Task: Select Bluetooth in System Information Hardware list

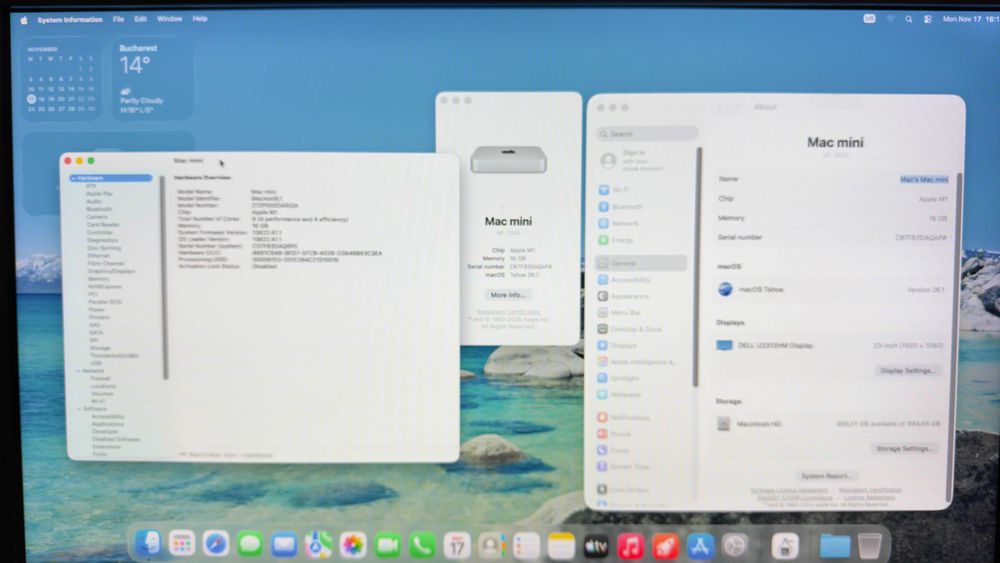Action: 99,208
